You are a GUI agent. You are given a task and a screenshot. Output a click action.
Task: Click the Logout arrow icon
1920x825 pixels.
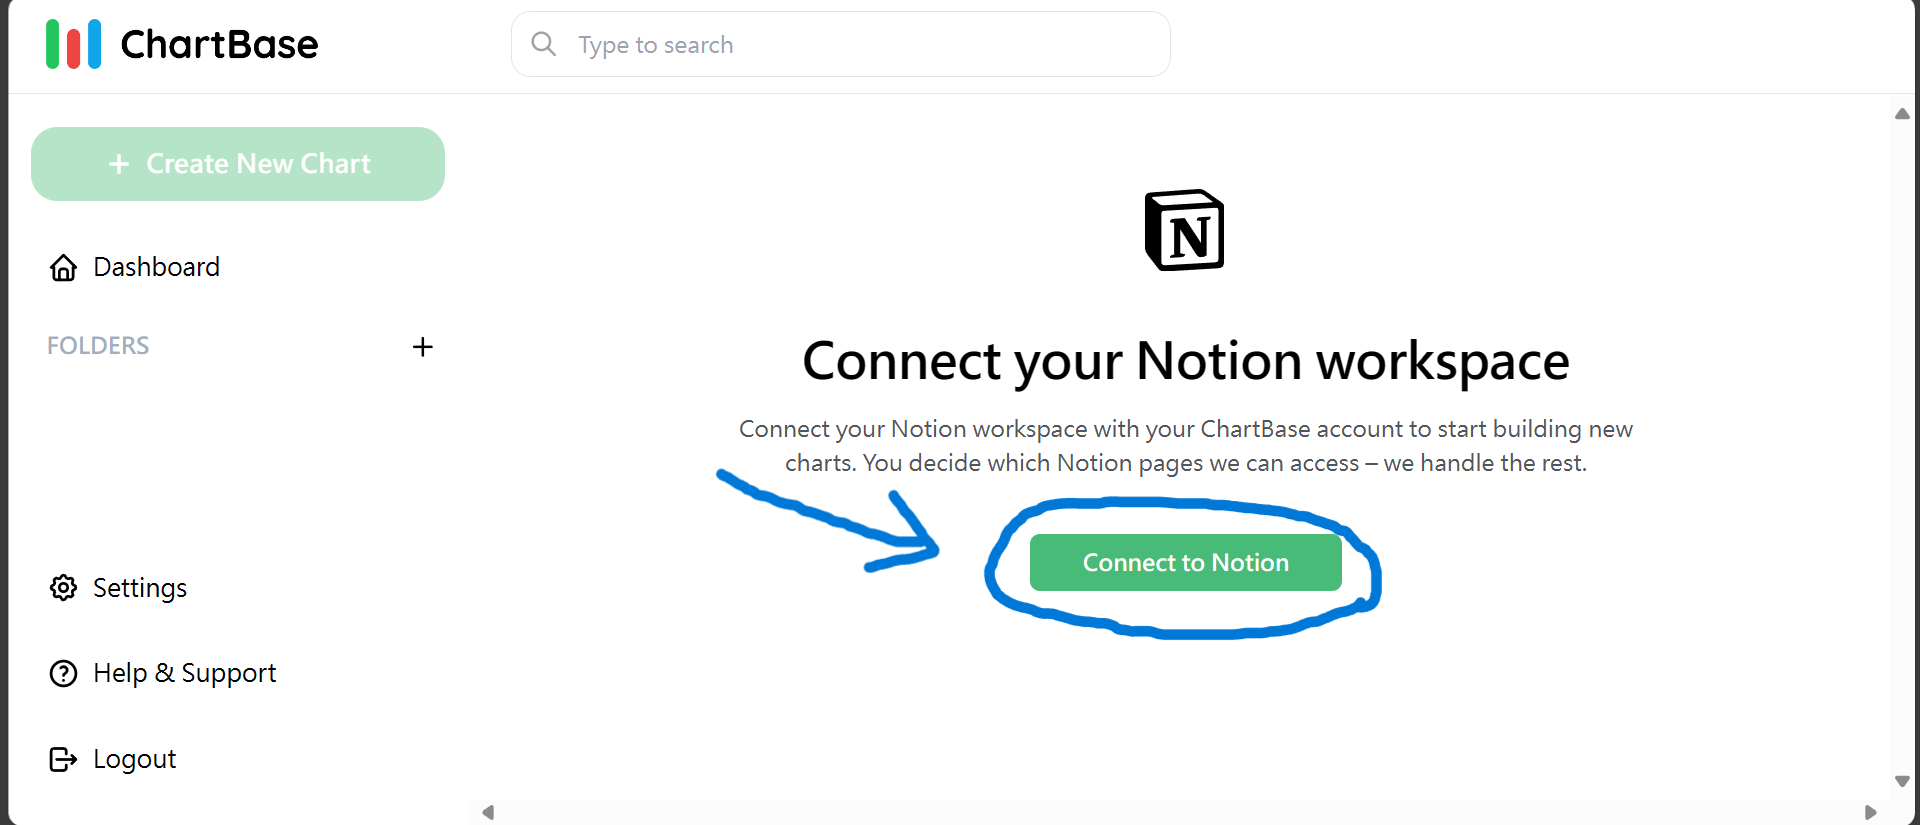click(62, 759)
